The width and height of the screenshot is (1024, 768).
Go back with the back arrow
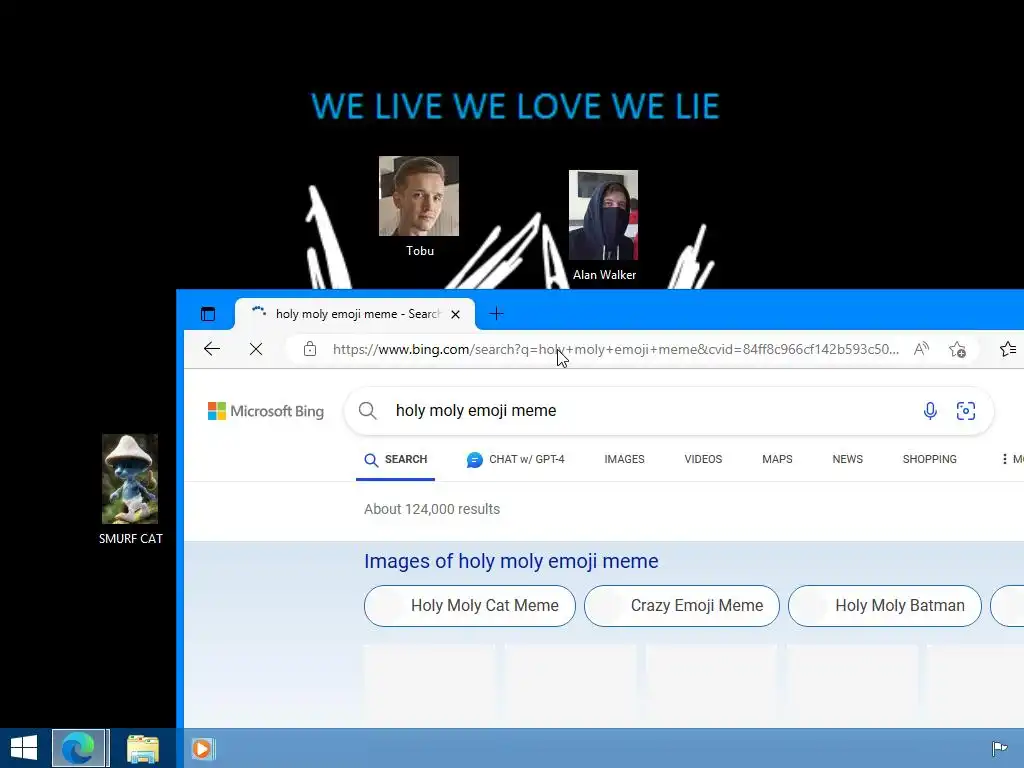coord(212,349)
